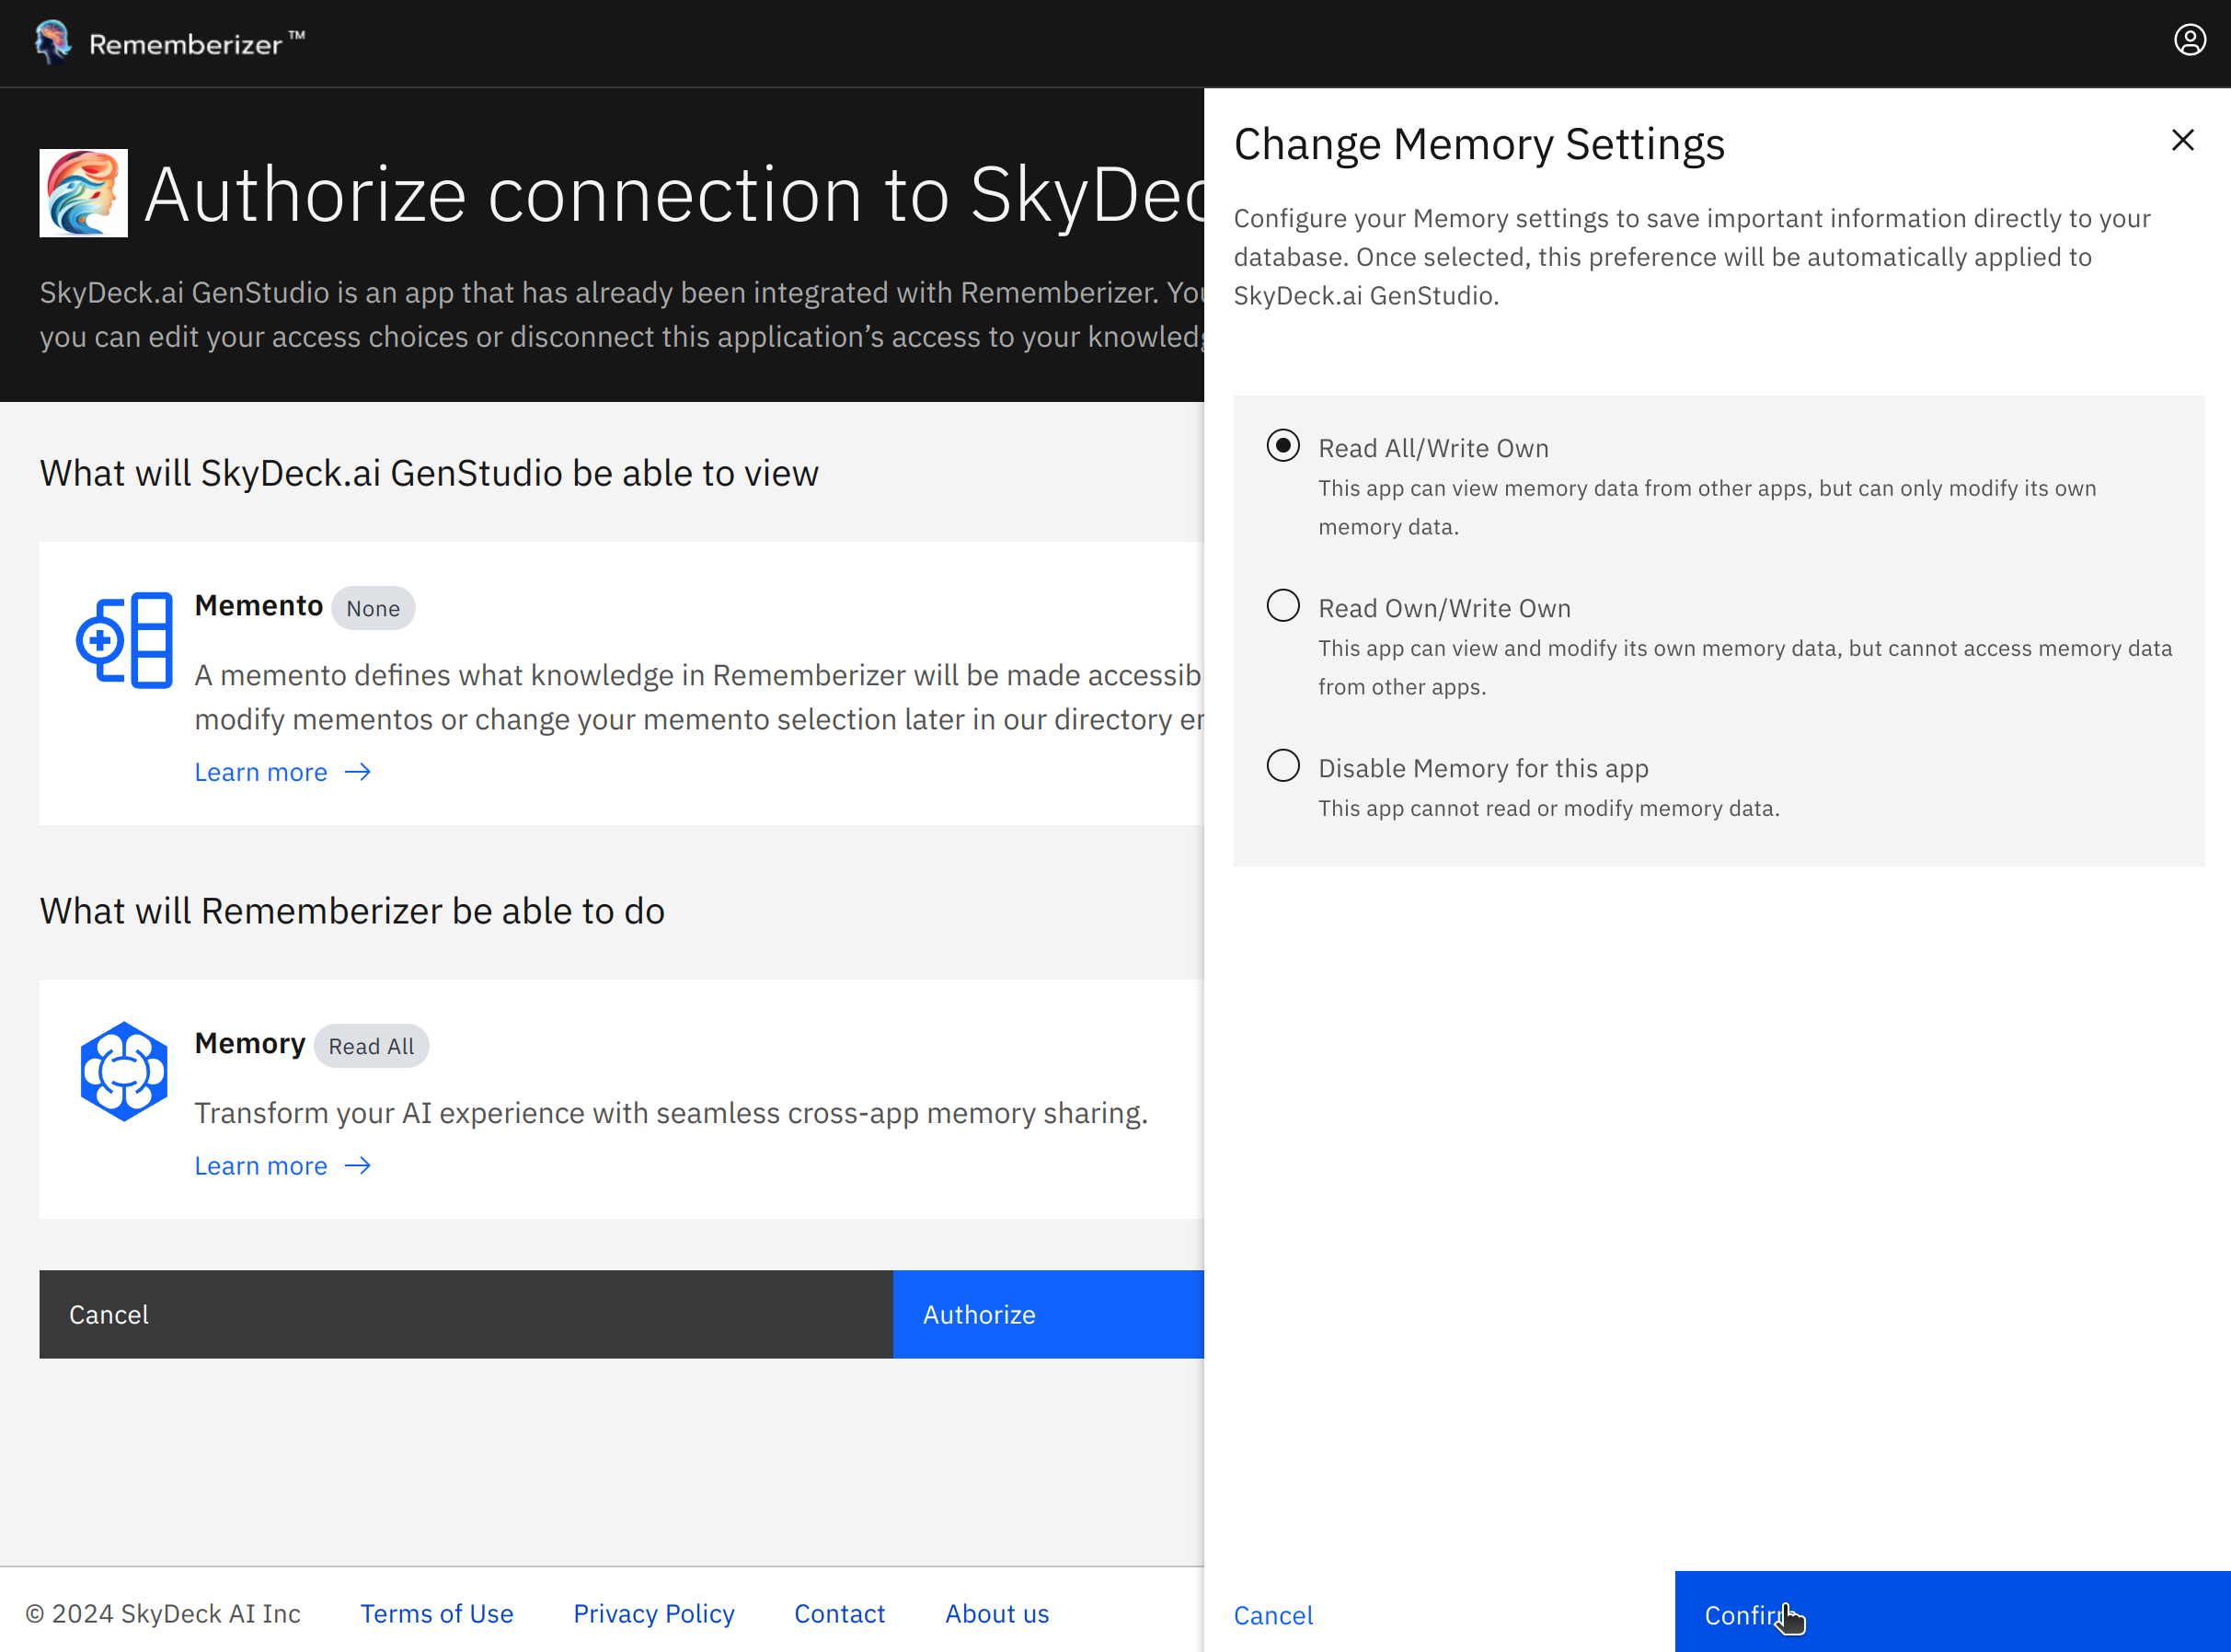This screenshot has height=1652, width=2231.
Task: Select Disable Memory for this app
Action: pyautogui.click(x=1283, y=765)
